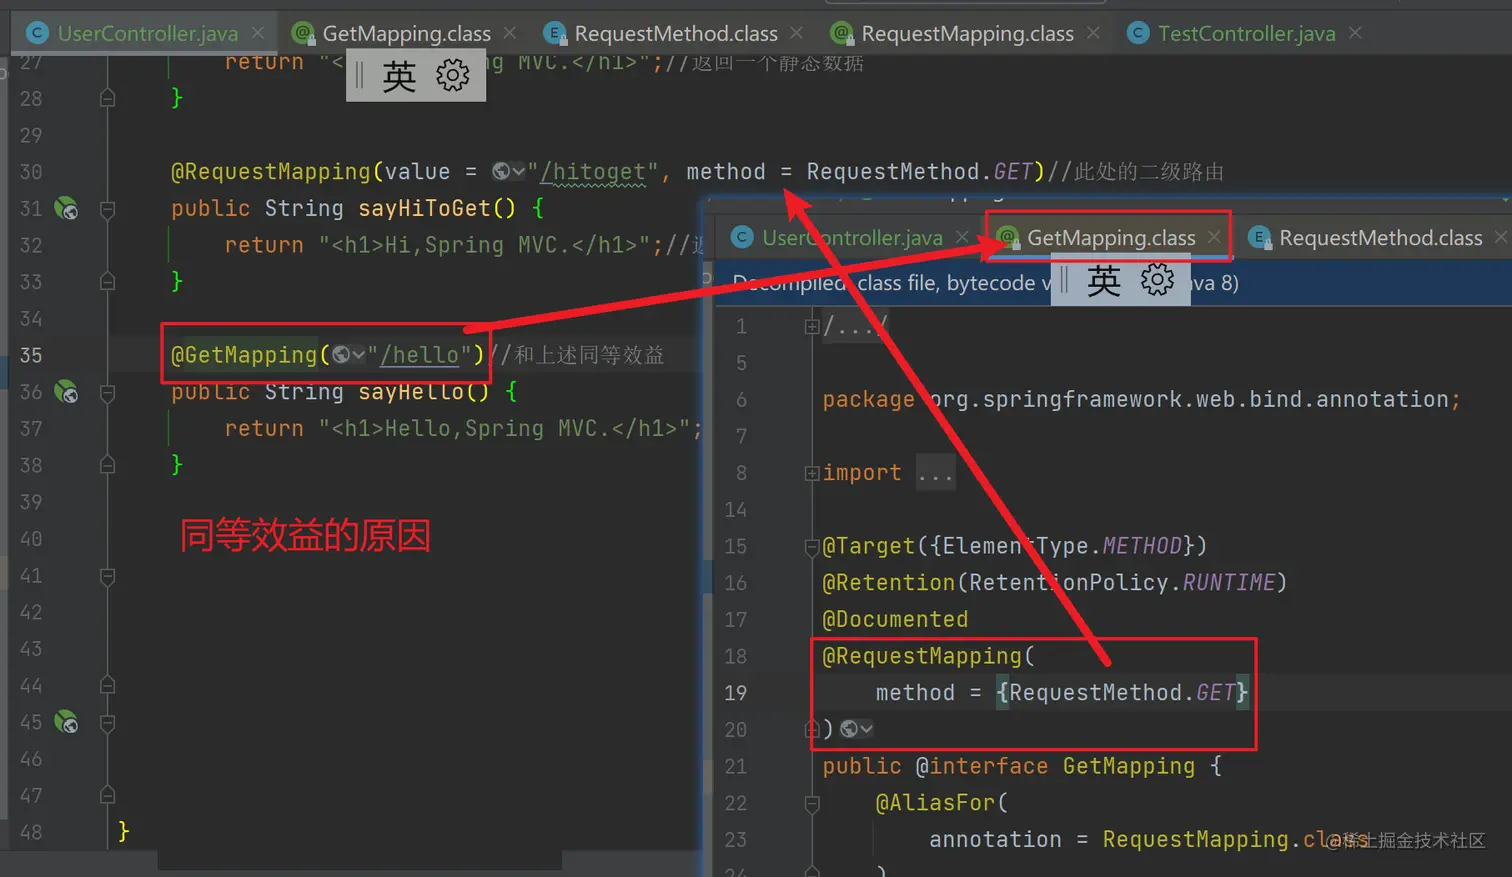Toggle the 英 input language in top IME bar
Screen dimensions: 1512x877
point(399,76)
